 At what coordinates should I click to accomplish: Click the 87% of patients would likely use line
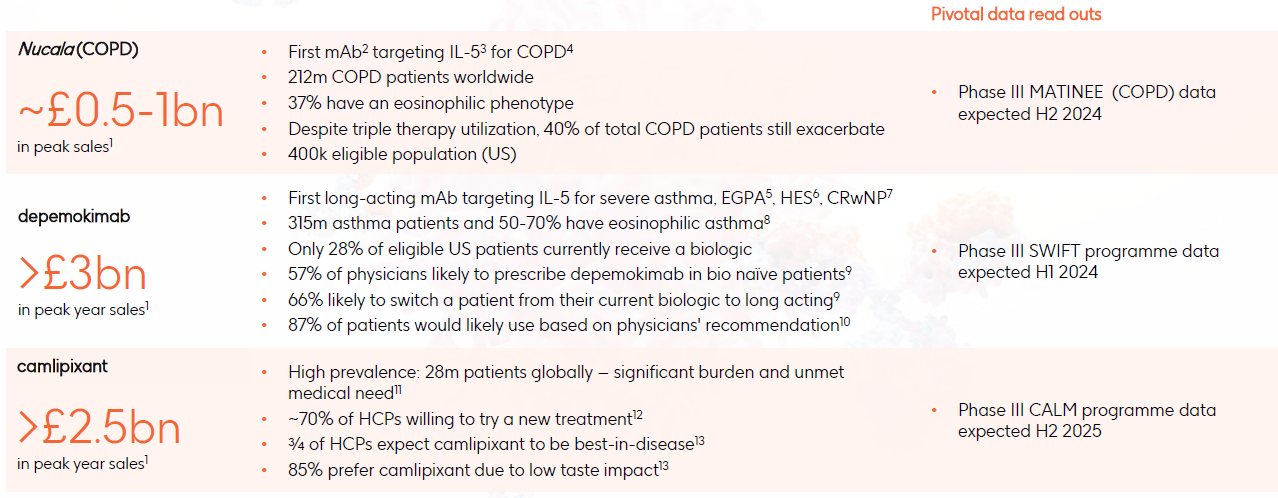568,325
